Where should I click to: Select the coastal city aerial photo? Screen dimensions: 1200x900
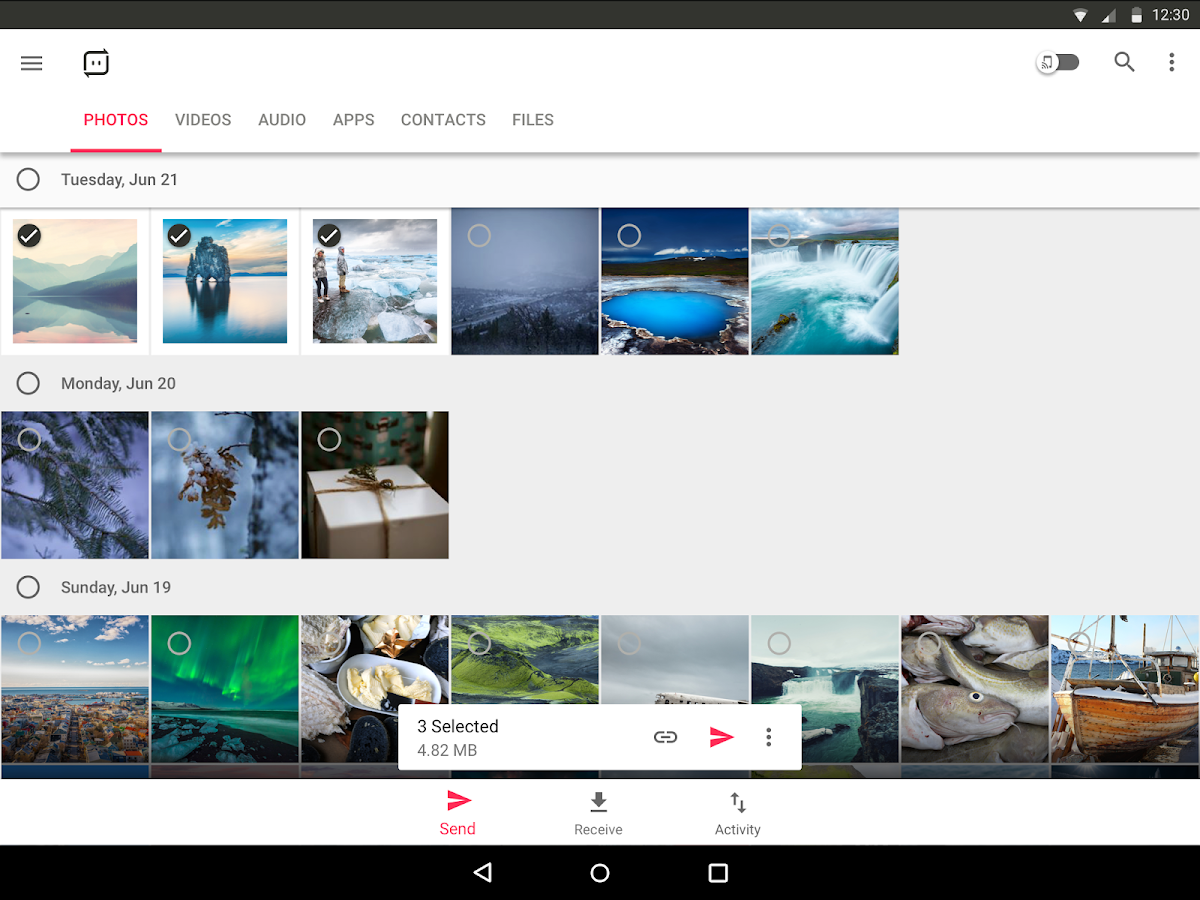pyautogui.click(x=29, y=643)
